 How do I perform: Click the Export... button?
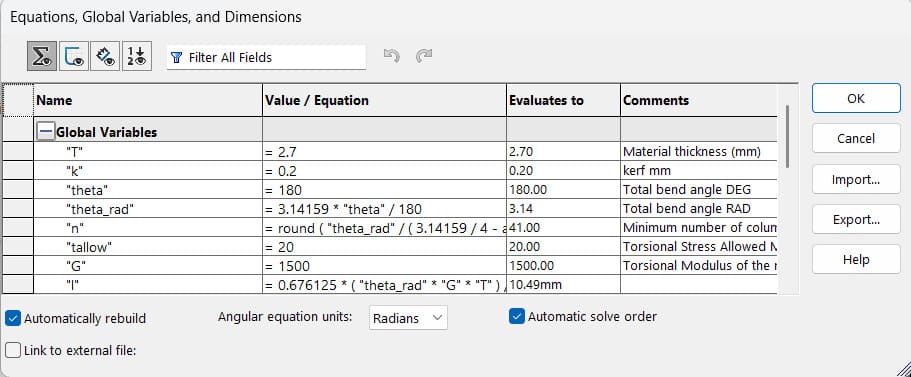(x=856, y=219)
